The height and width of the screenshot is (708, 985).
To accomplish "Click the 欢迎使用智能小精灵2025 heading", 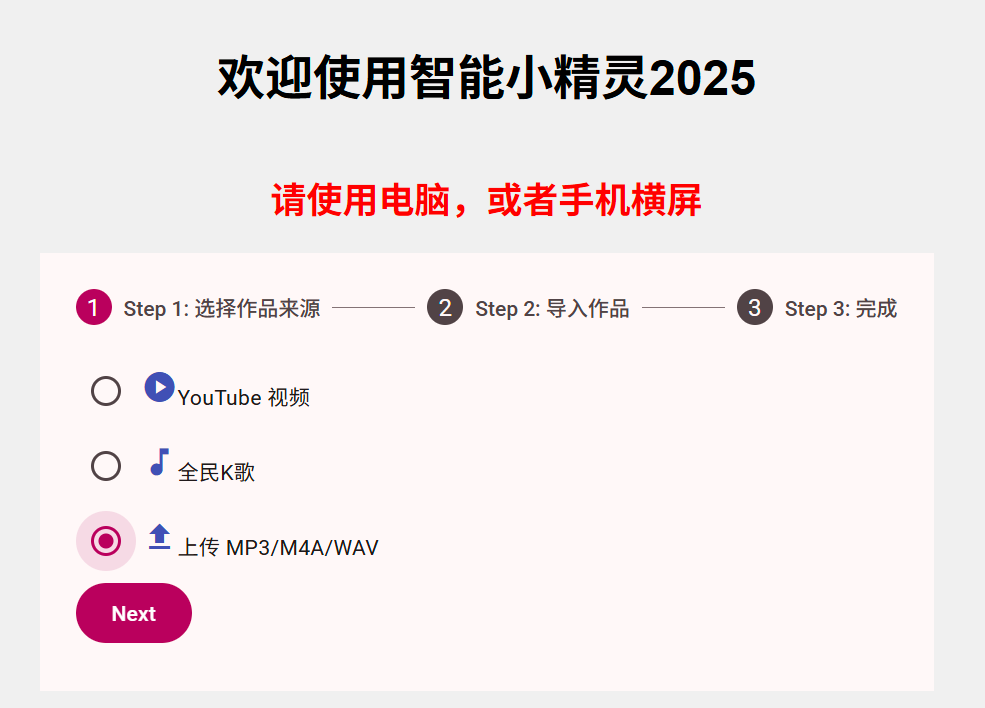I will pyautogui.click(x=487, y=77).
